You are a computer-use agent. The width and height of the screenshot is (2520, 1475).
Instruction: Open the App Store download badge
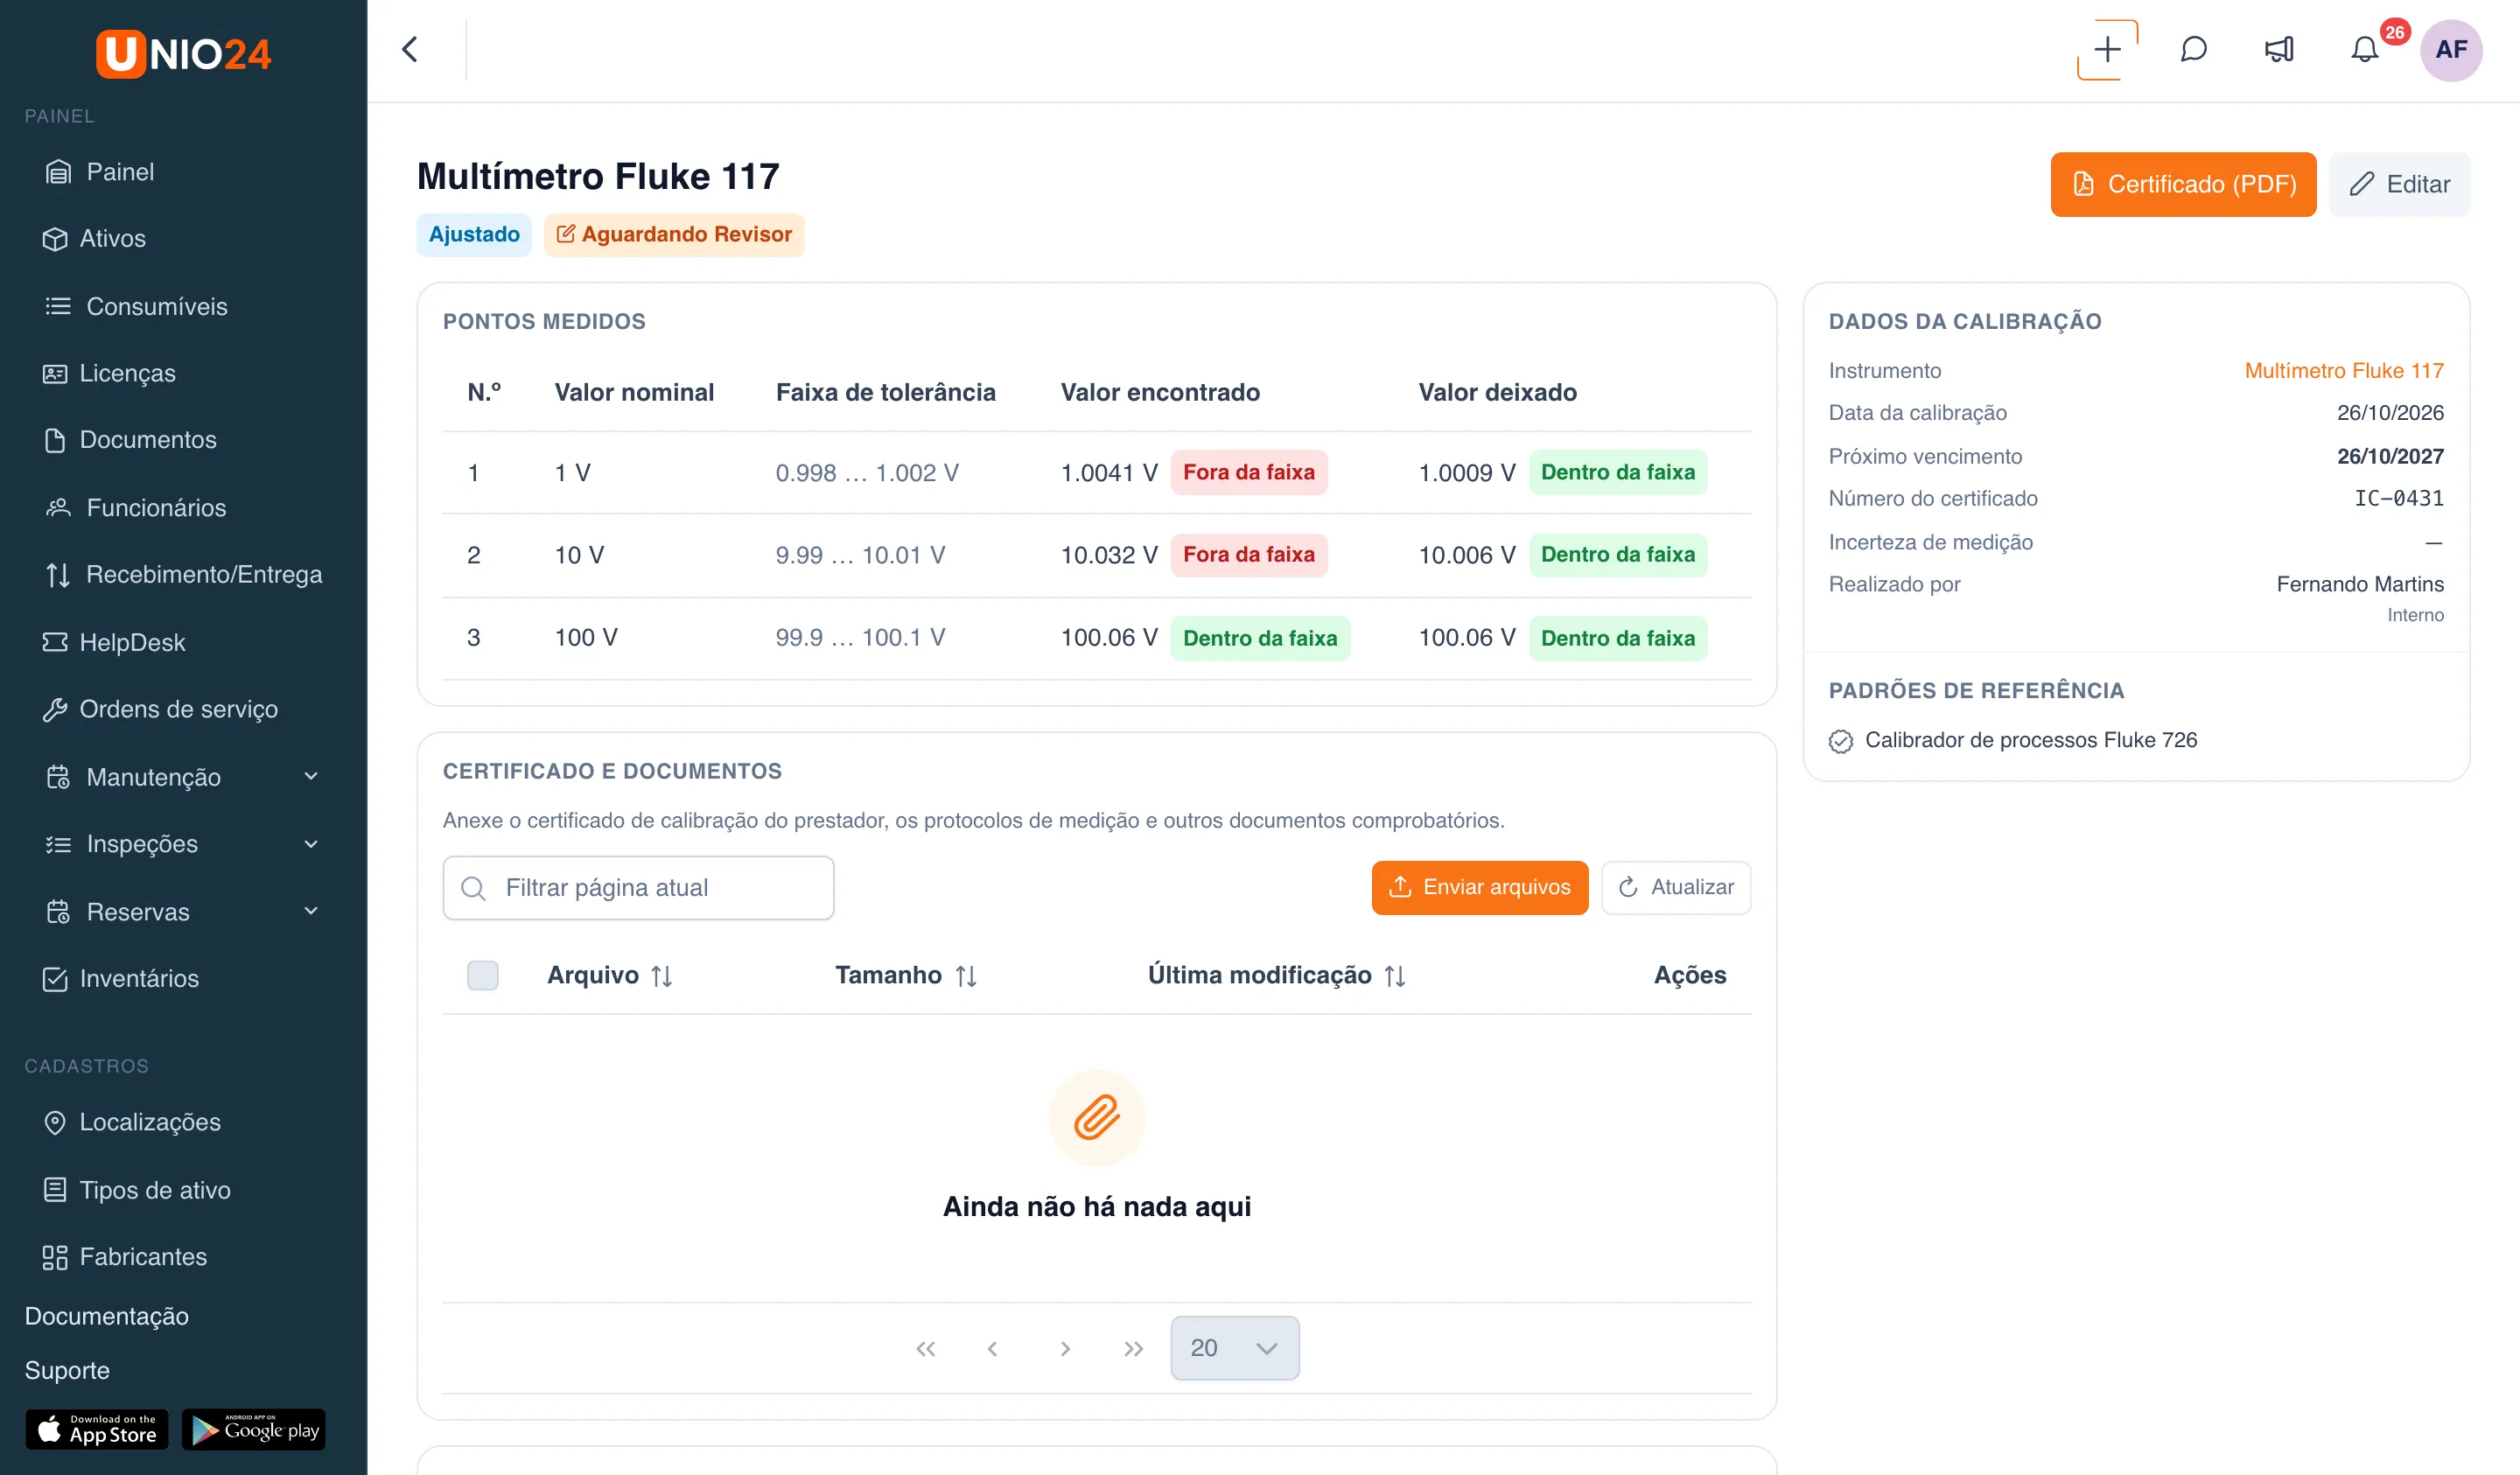point(97,1429)
